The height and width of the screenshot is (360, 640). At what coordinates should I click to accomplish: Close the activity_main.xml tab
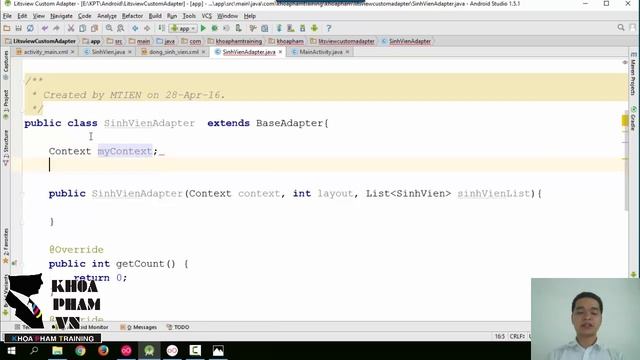73,52
